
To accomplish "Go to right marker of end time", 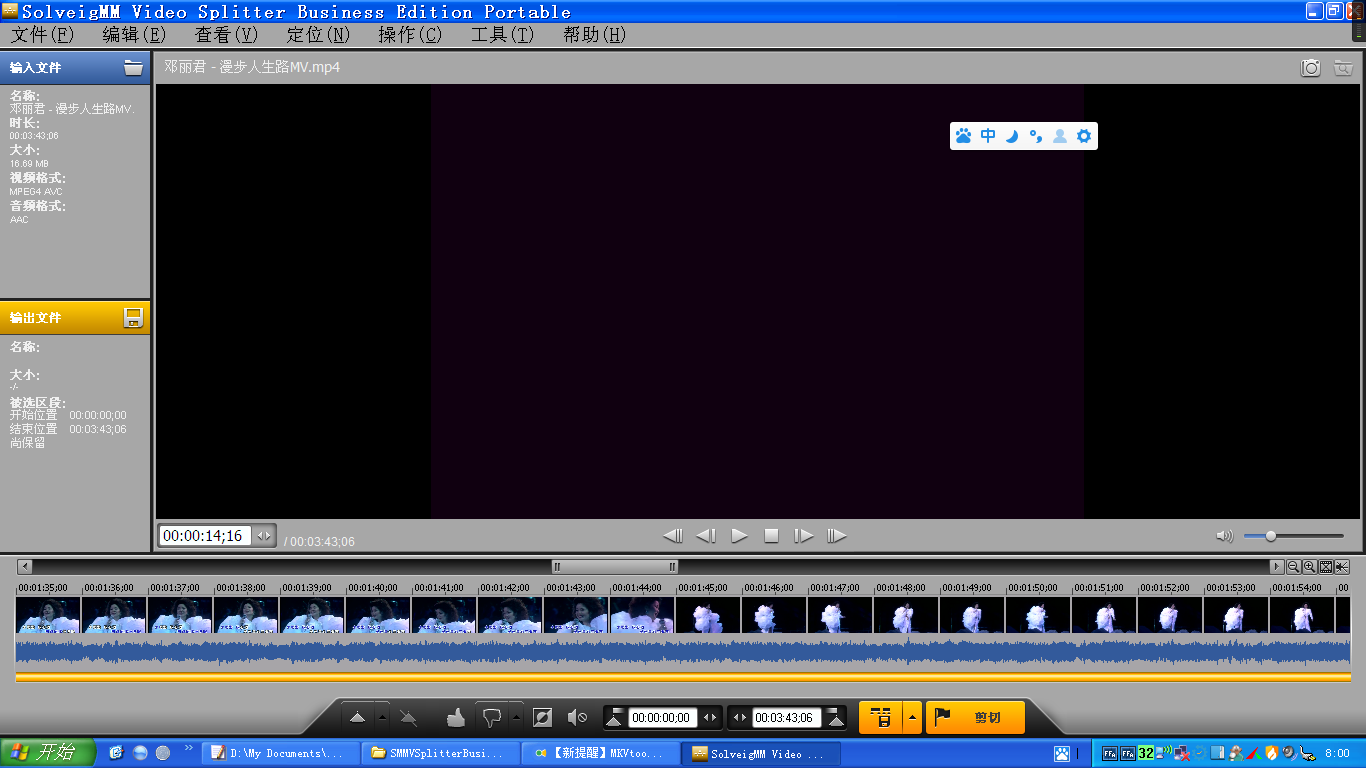I will coord(836,717).
